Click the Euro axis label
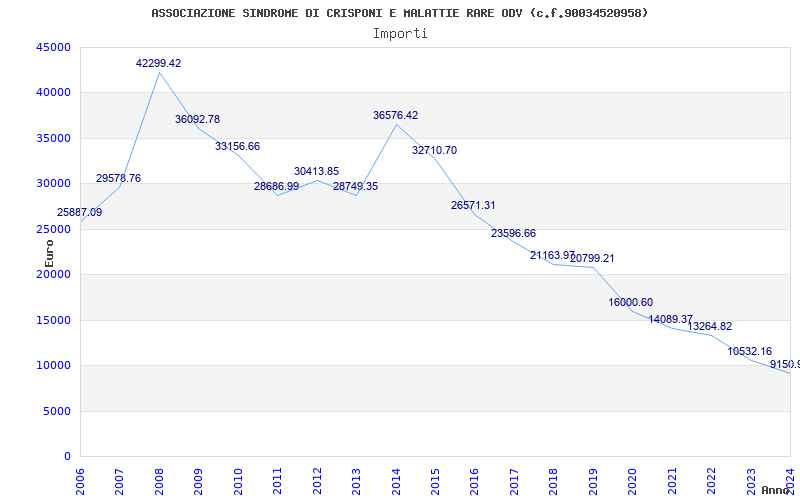 49,253
